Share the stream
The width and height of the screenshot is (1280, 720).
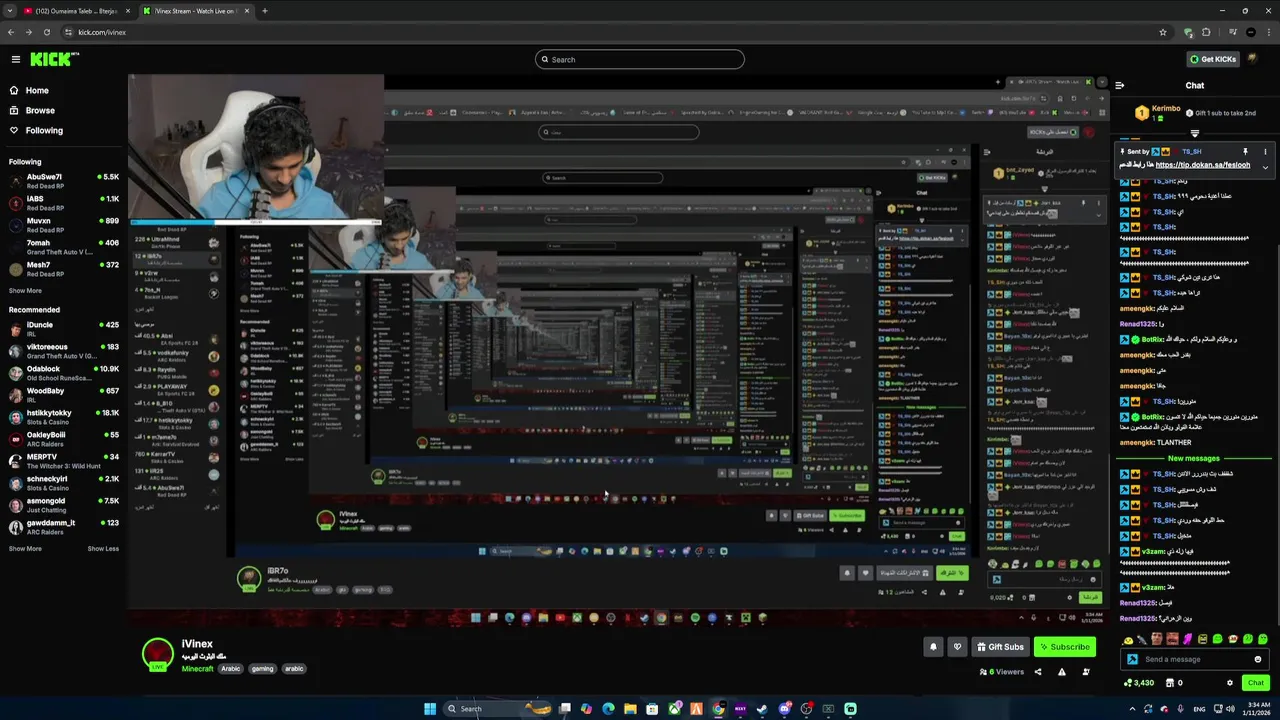click(1038, 672)
